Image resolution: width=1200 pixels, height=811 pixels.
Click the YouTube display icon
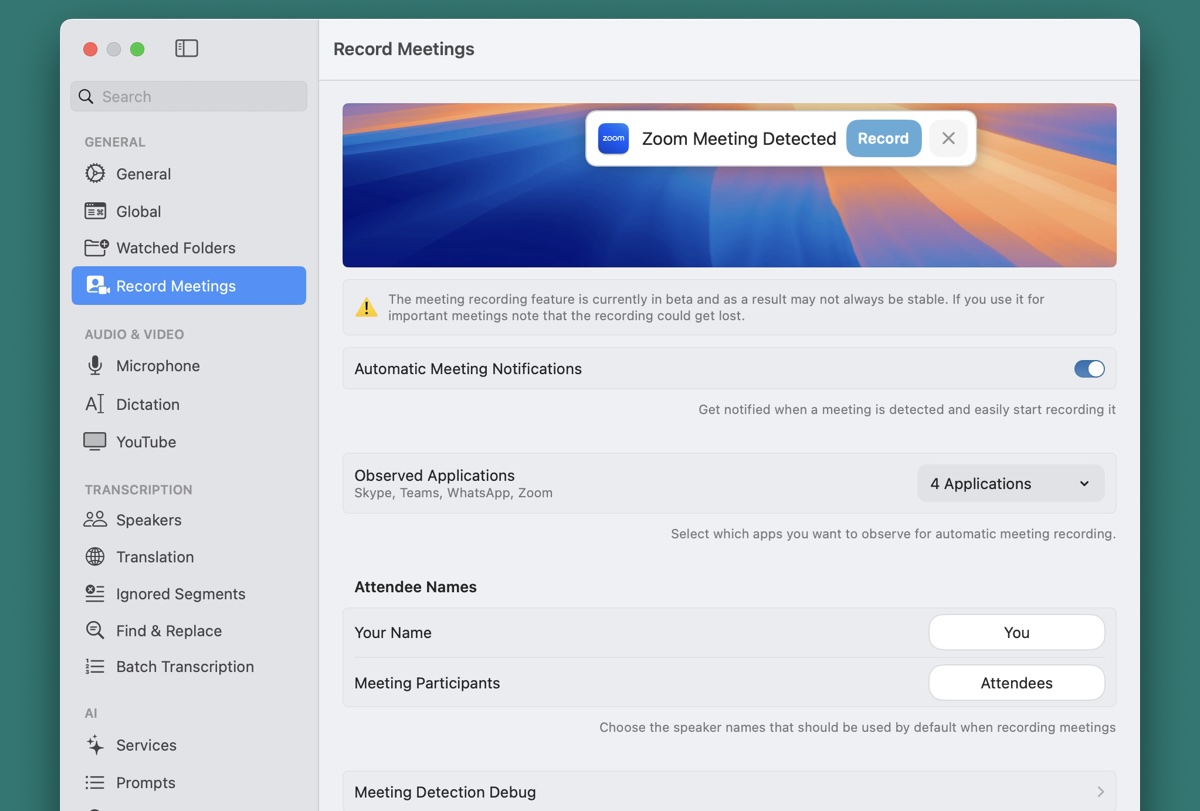[x=95, y=442]
